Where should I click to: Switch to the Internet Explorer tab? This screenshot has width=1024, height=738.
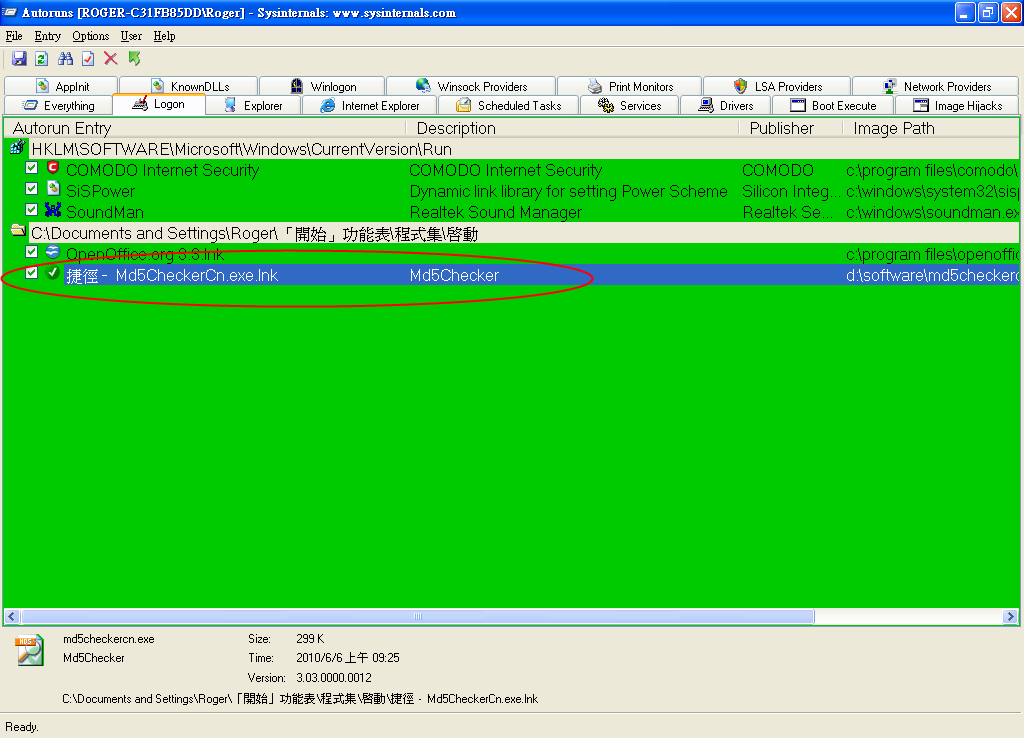(x=370, y=105)
